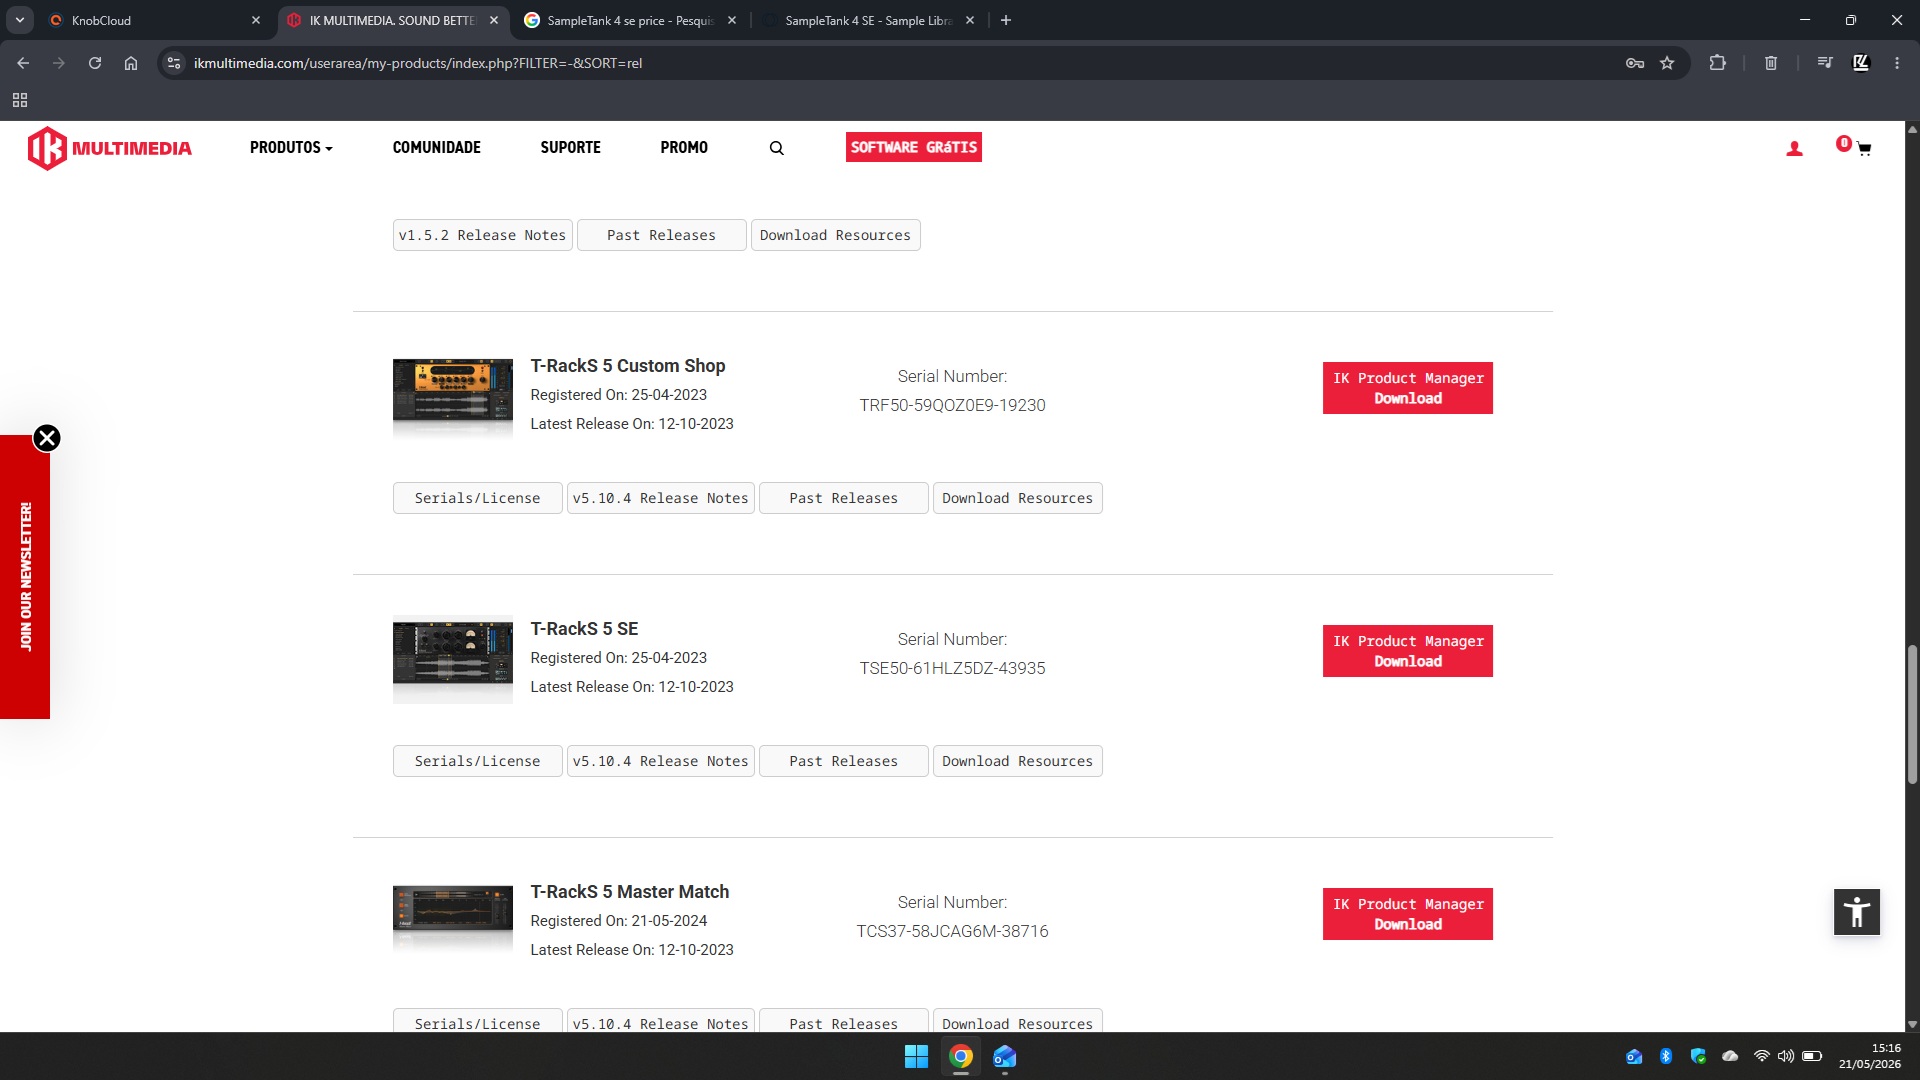This screenshot has height=1080, width=1920.
Task: Click T-RackS 5 SE product thumbnail
Action: (x=452, y=660)
